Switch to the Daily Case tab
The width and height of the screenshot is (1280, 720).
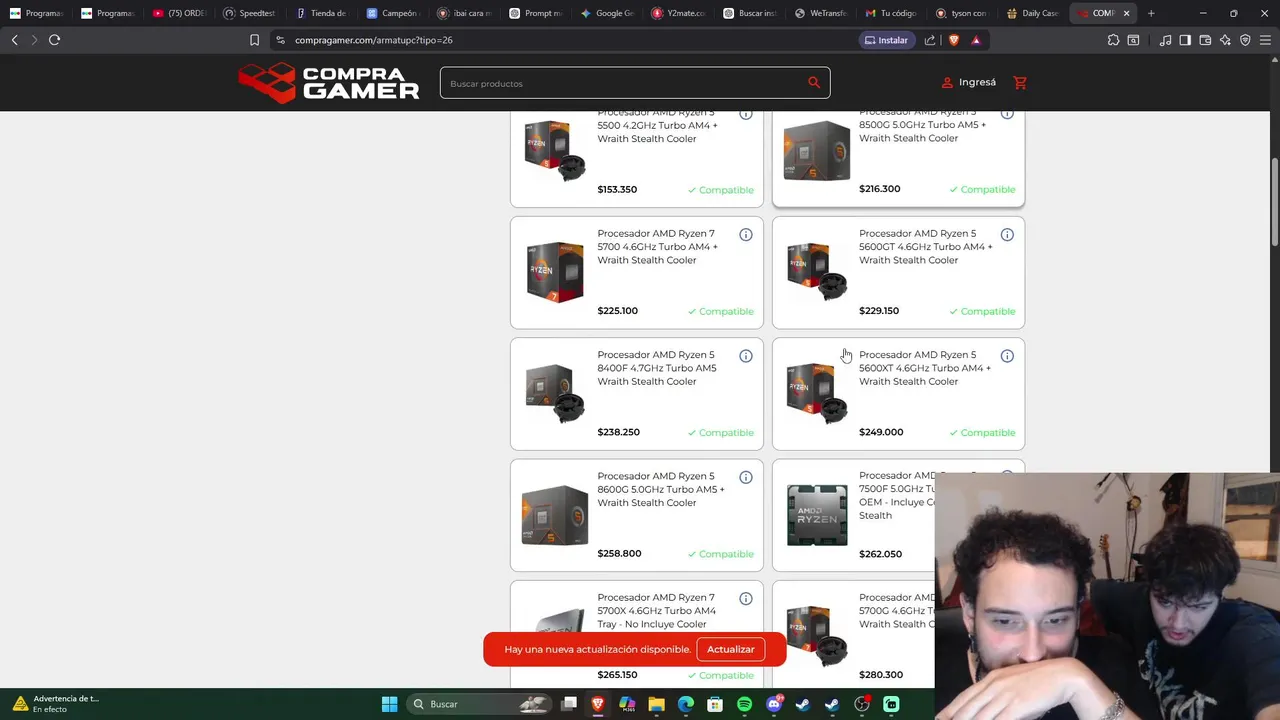pos(1033,13)
